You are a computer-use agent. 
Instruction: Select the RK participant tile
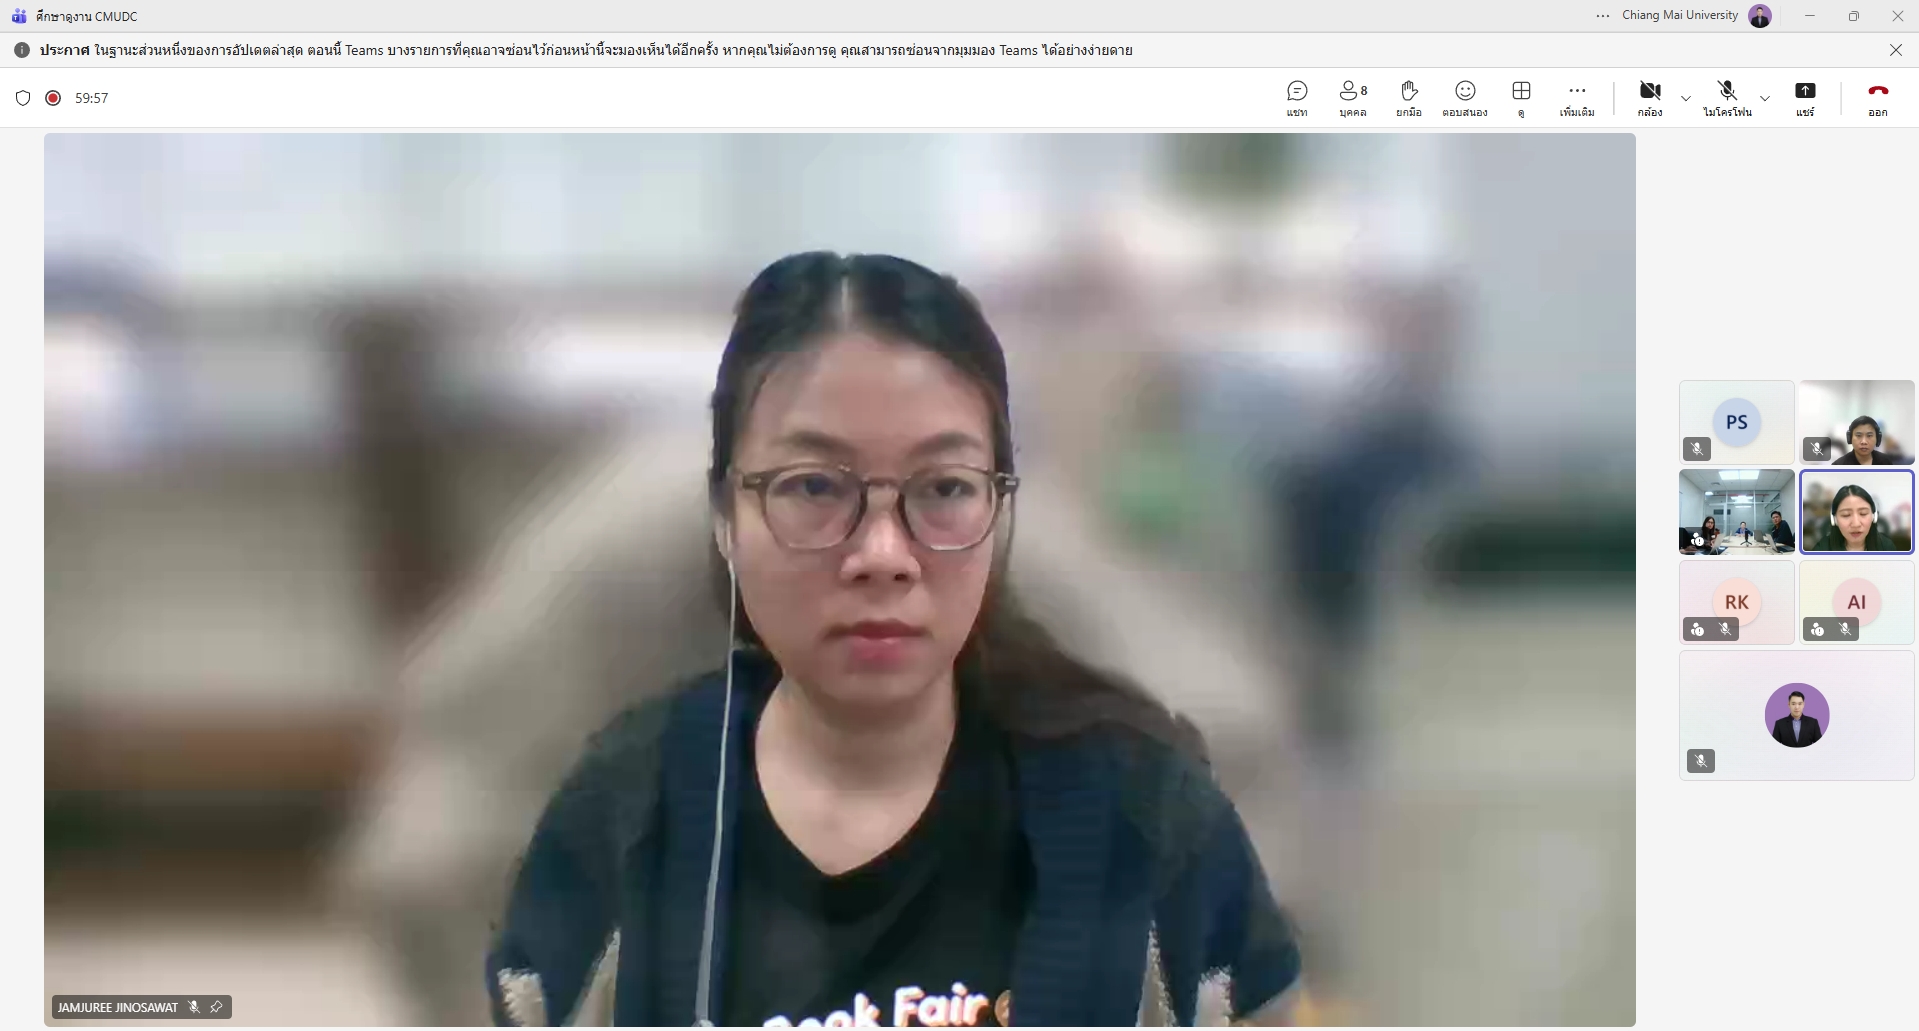tap(1736, 602)
